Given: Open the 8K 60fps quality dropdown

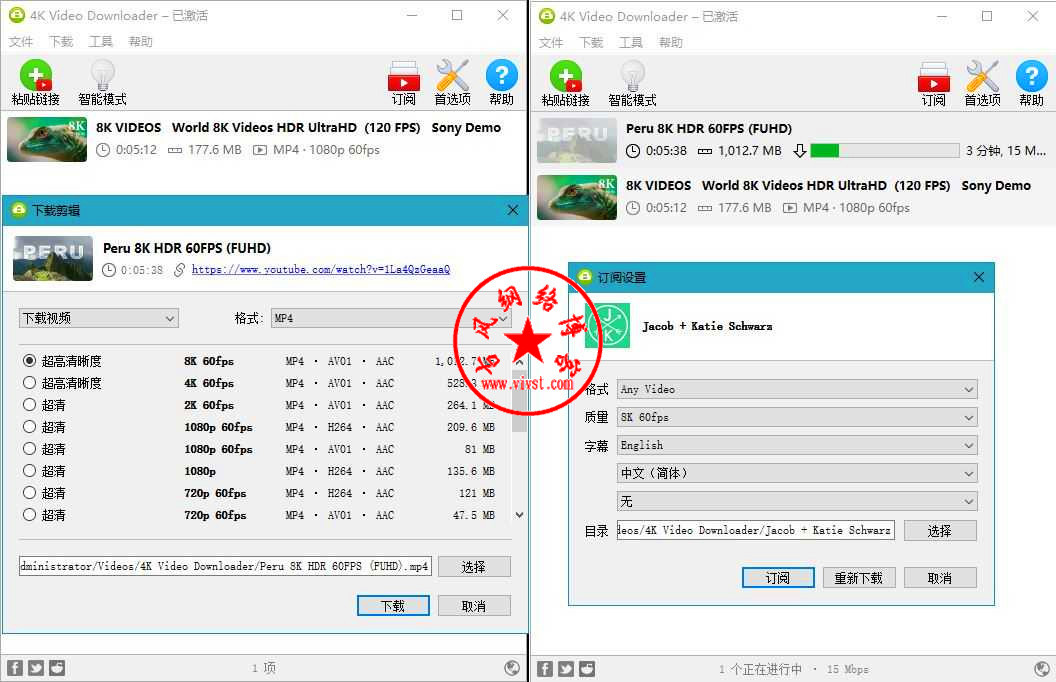Looking at the screenshot, I should [x=797, y=417].
